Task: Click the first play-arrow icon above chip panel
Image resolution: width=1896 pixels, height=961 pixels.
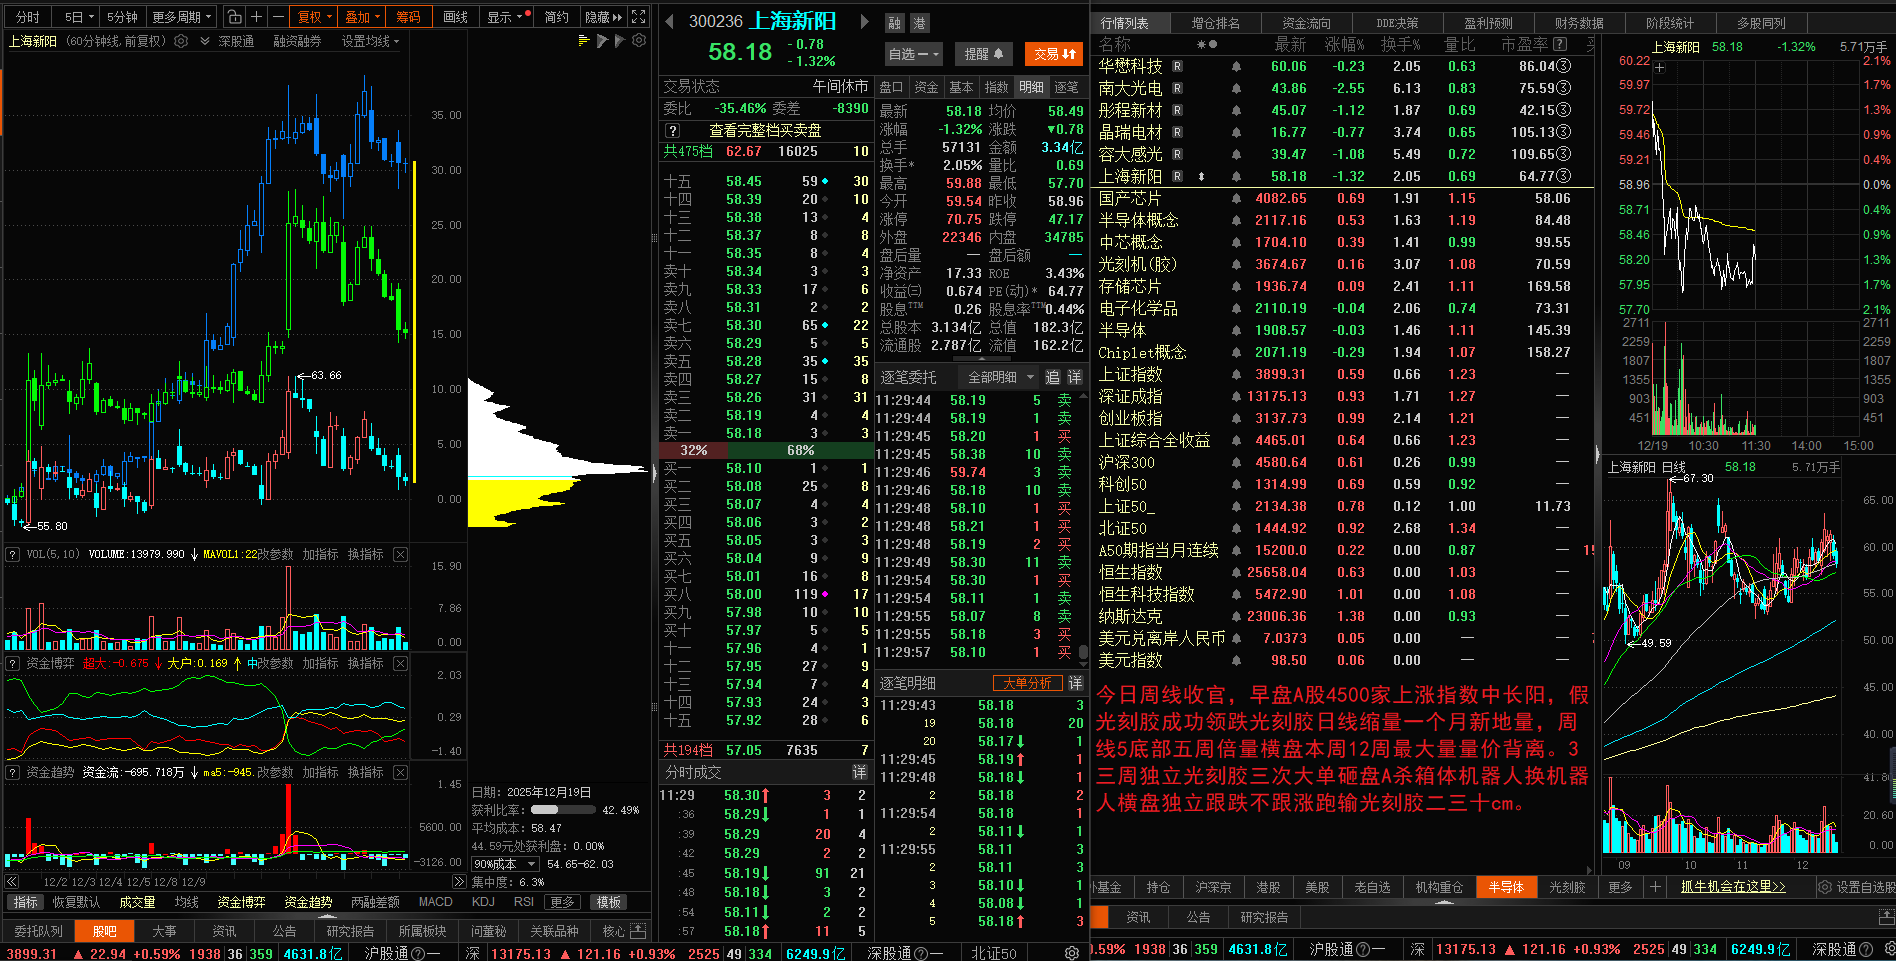Action: tap(602, 41)
